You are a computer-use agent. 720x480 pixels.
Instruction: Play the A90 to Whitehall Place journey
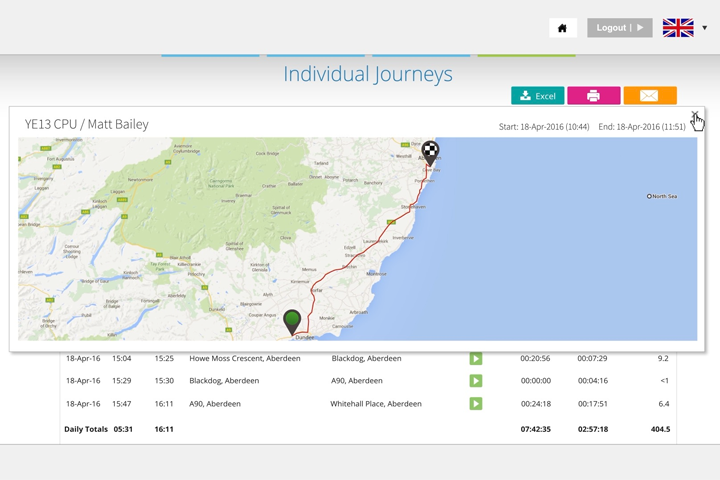[x=476, y=404]
